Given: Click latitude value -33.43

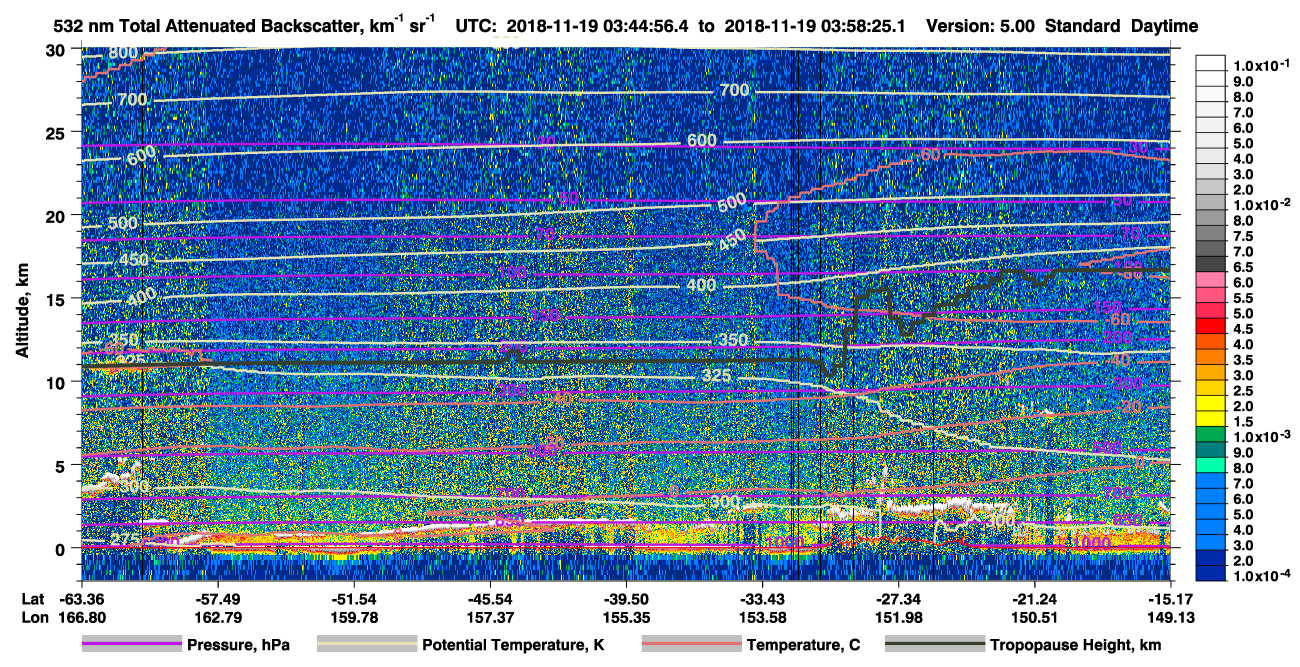Looking at the screenshot, I should [763, 598].
